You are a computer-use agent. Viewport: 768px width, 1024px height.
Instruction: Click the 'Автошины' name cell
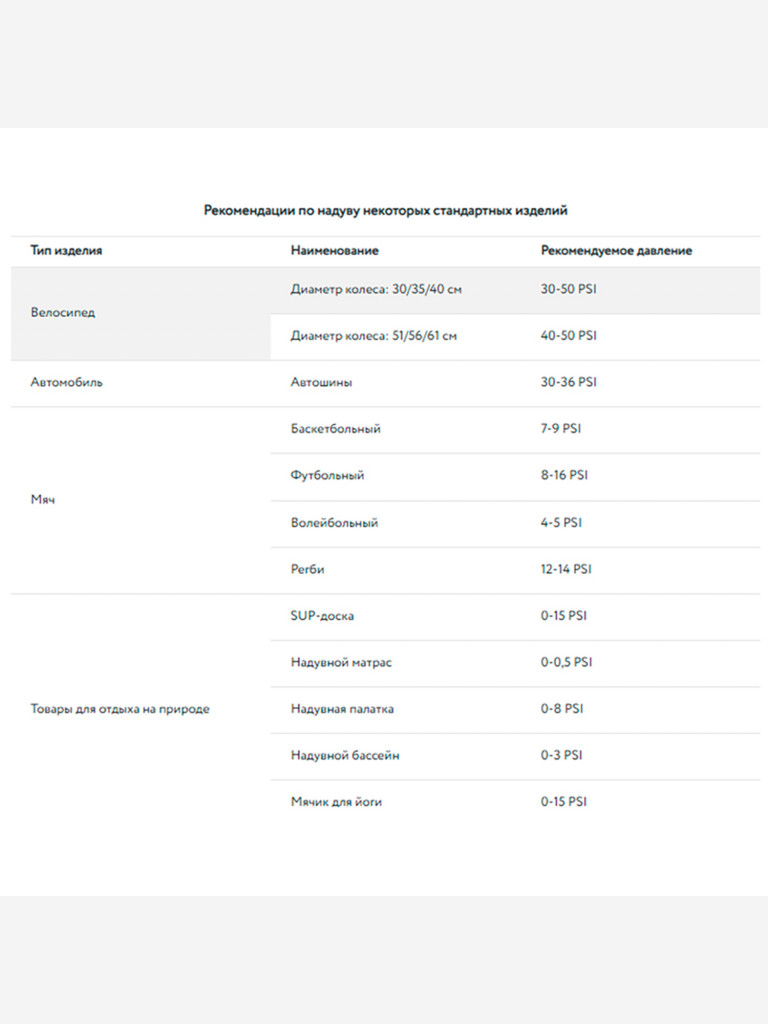click(321, 382)
